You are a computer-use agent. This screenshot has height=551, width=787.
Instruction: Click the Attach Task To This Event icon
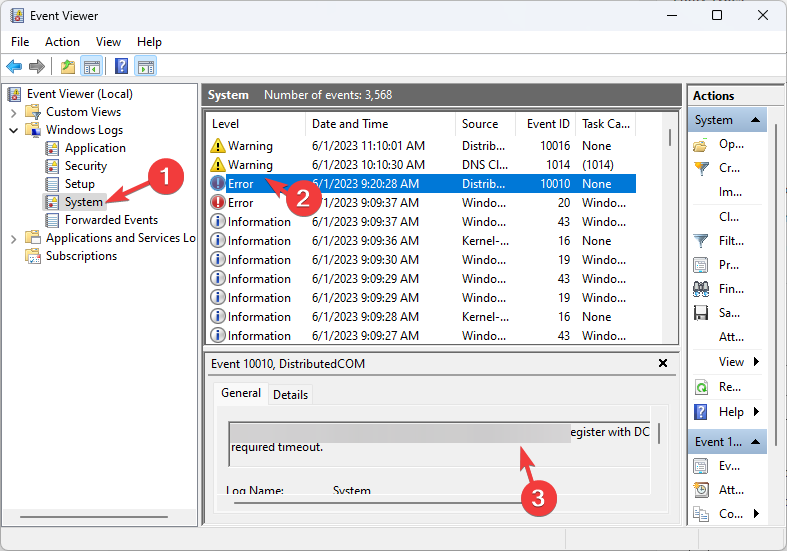701,490
